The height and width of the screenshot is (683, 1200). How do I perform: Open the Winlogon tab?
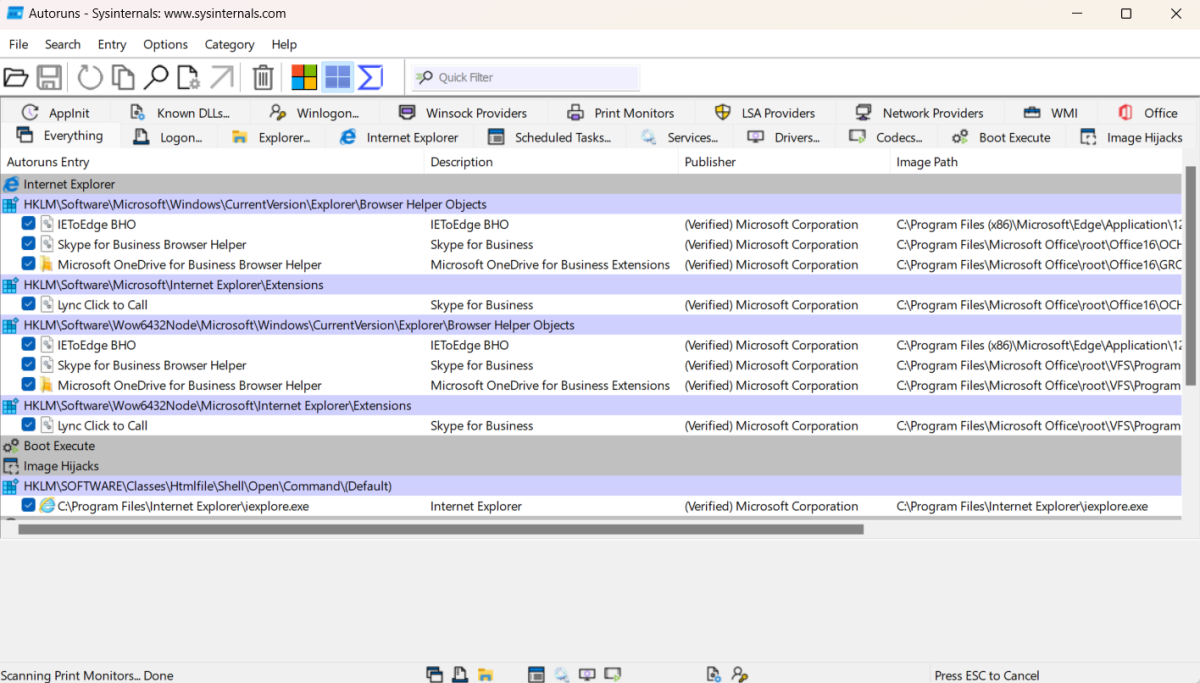point(314,113)
